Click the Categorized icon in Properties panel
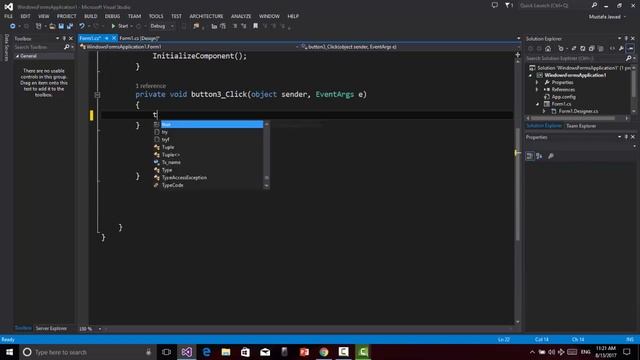 pyautogui.click(x=529, y=156)
